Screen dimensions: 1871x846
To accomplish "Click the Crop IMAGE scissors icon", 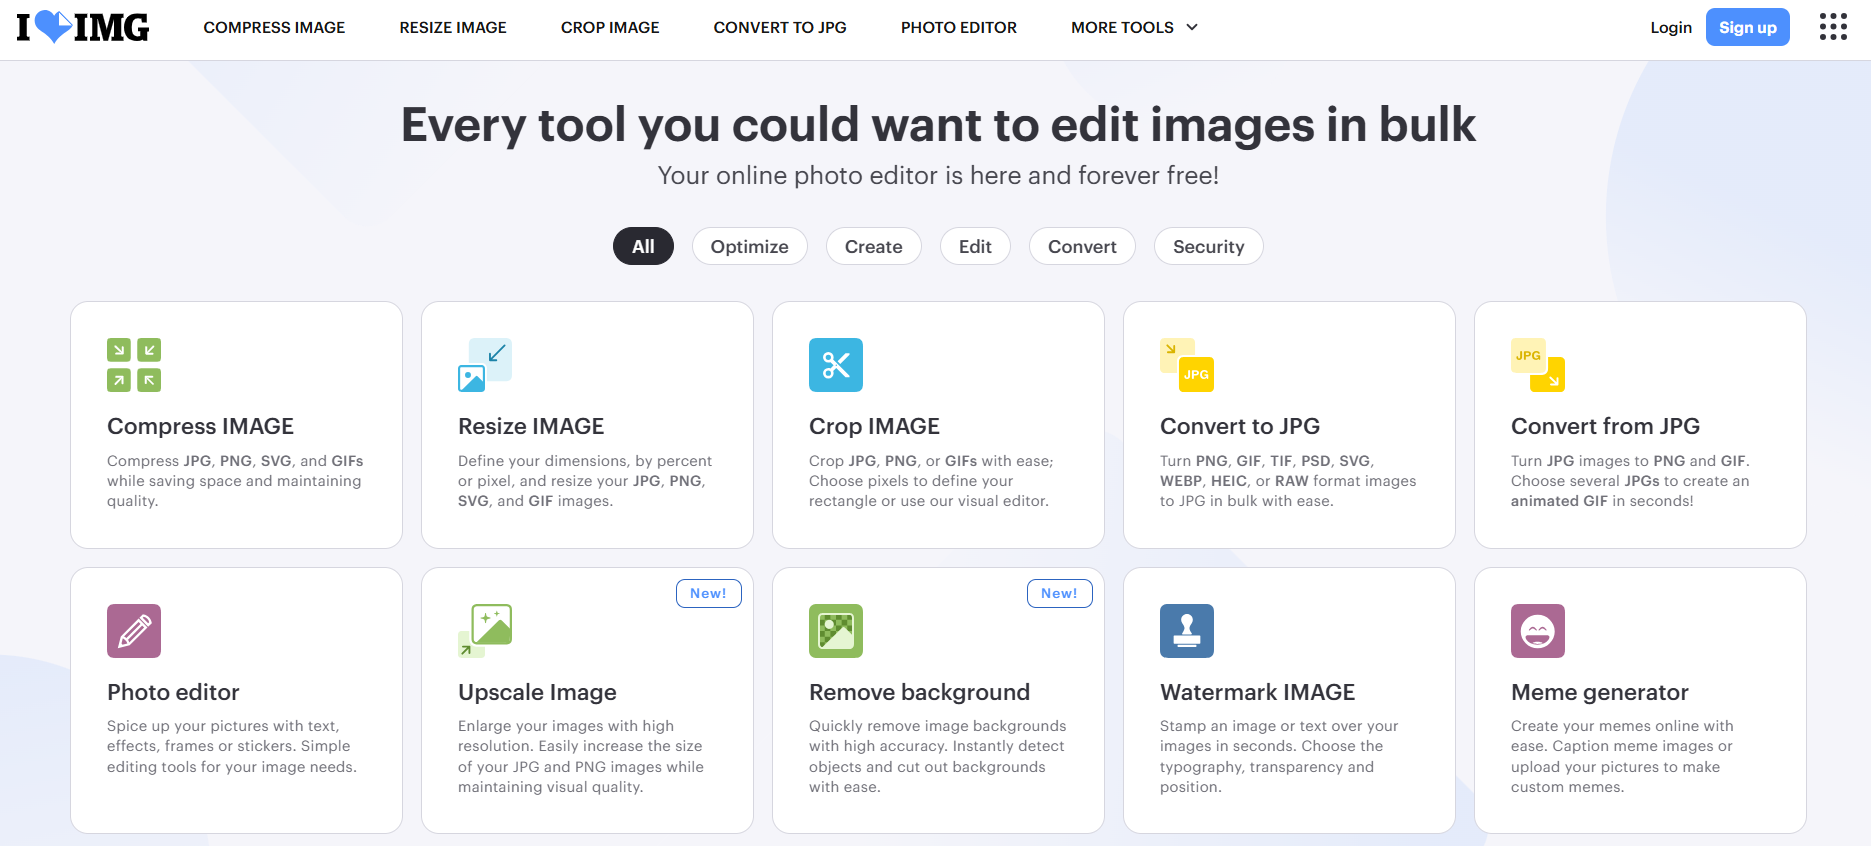I will [836, 365].
